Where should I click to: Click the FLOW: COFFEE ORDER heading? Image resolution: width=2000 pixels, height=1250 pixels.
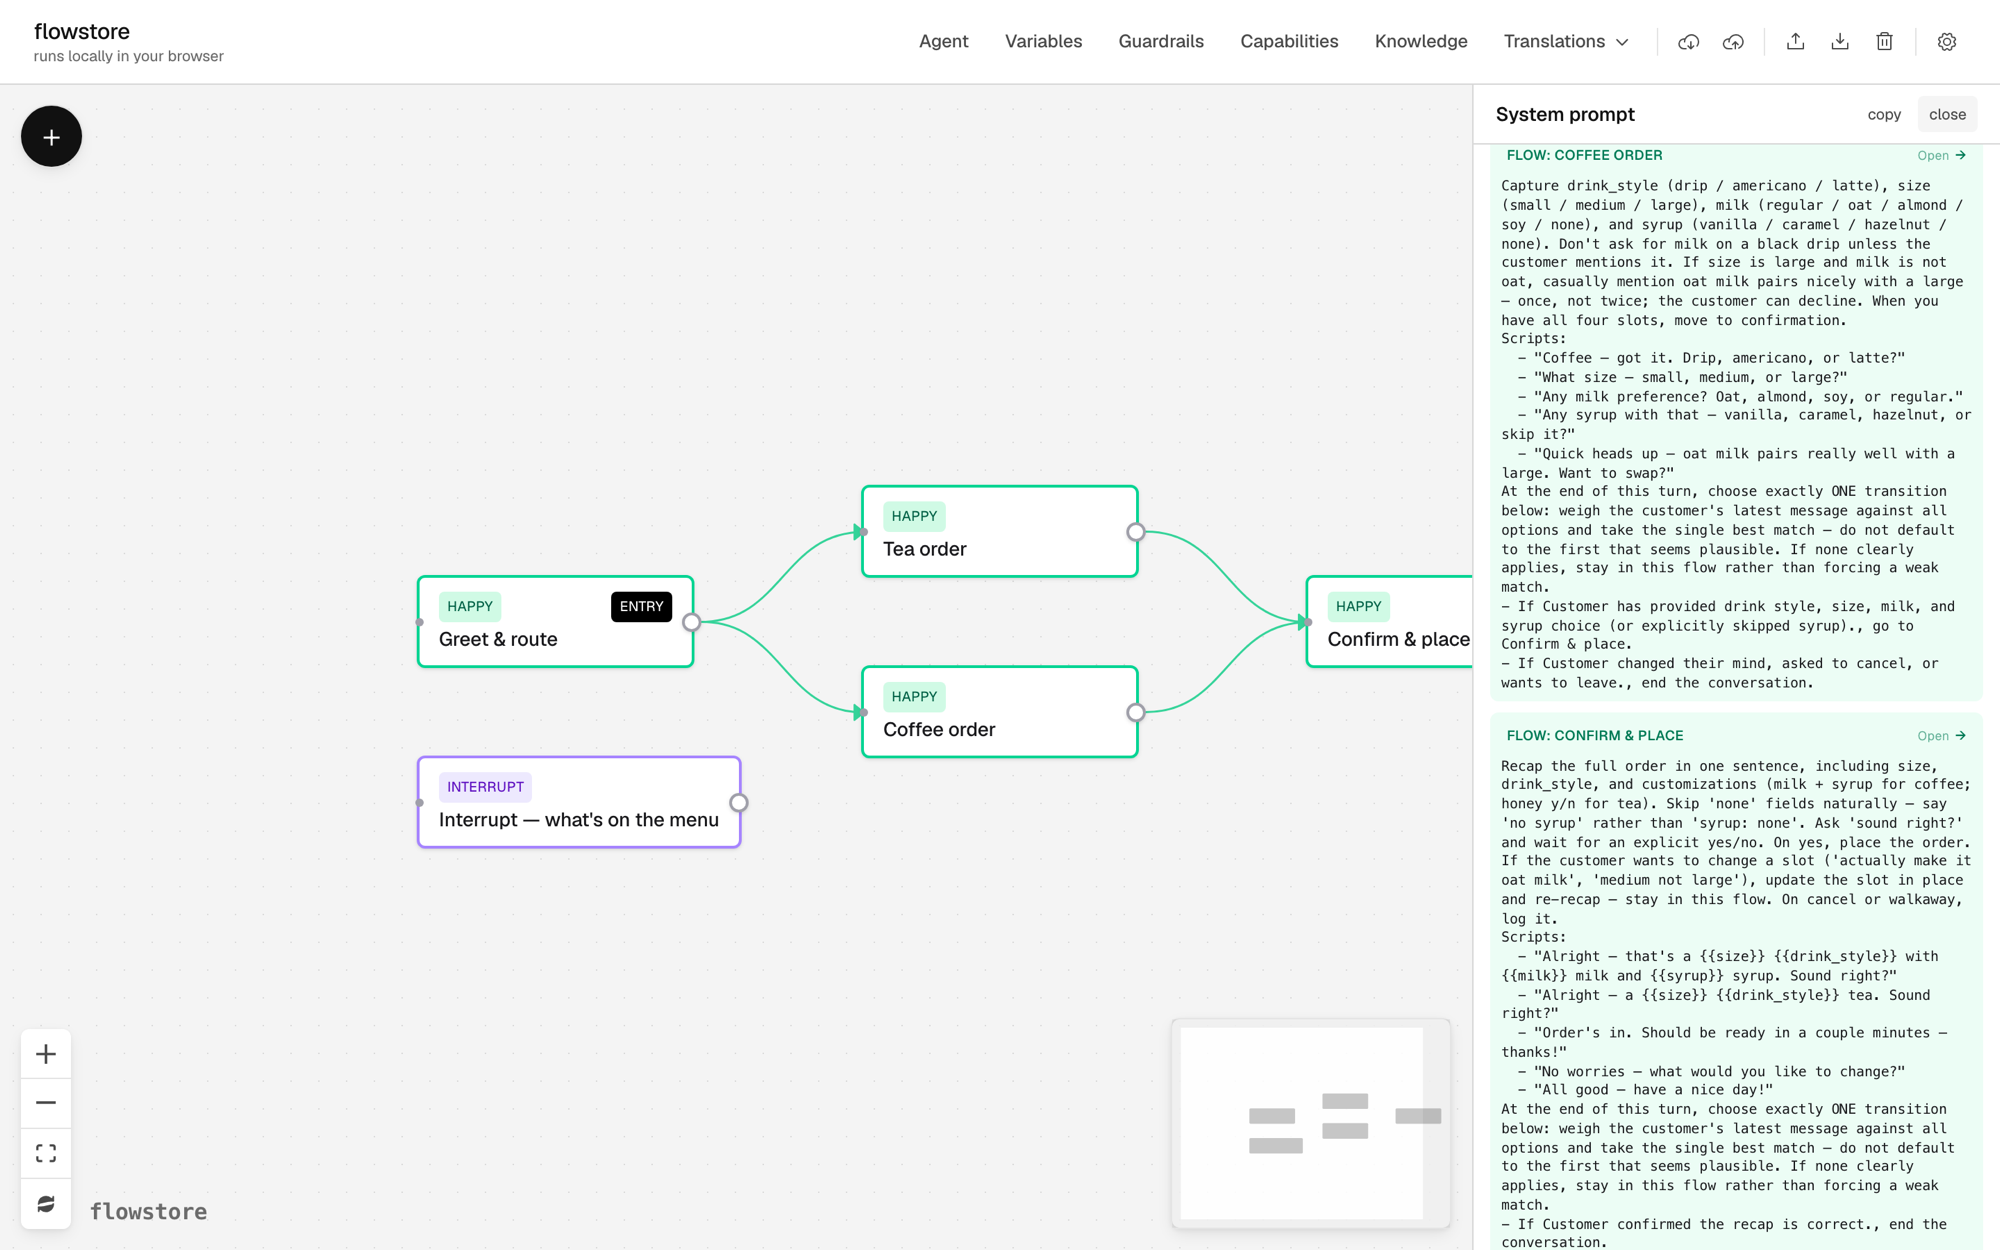click(x=1584, y=155)
